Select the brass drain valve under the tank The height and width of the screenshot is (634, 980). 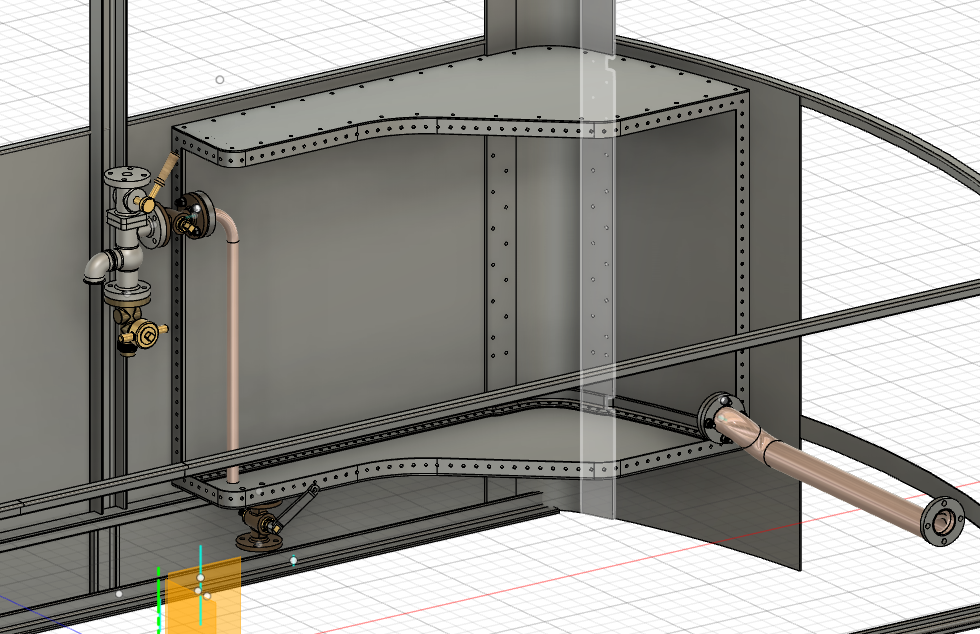tap(258, 528)
